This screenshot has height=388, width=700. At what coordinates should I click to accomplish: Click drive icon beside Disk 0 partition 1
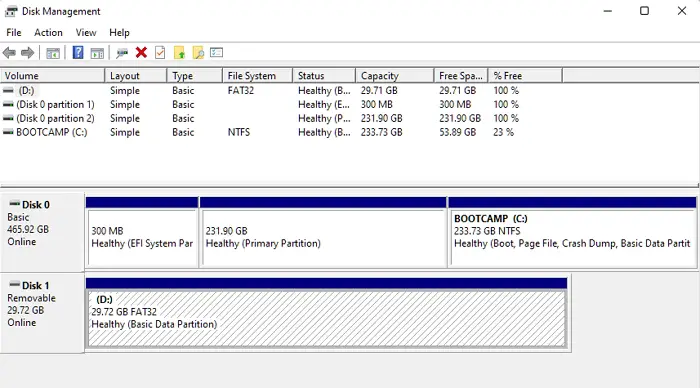coord(8,104)
